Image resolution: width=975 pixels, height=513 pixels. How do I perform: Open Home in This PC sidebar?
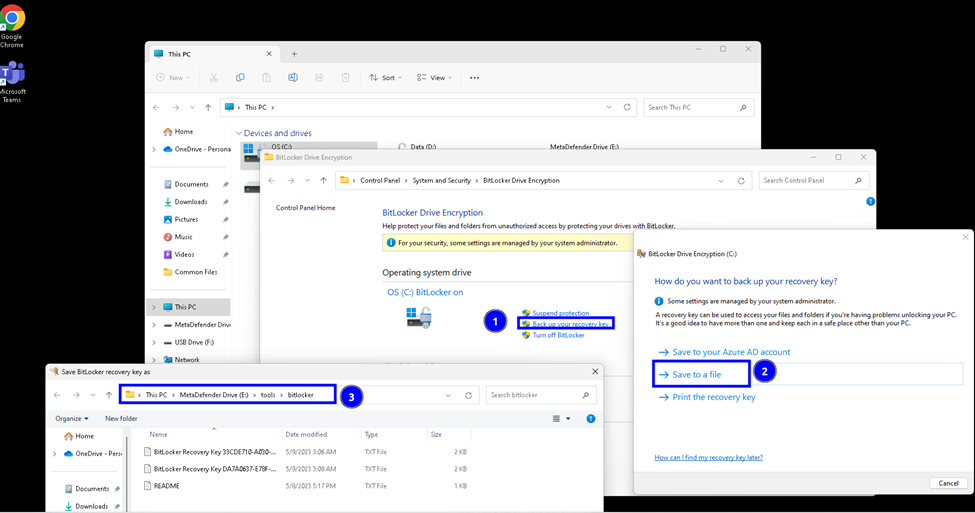(x=178, y=132)
